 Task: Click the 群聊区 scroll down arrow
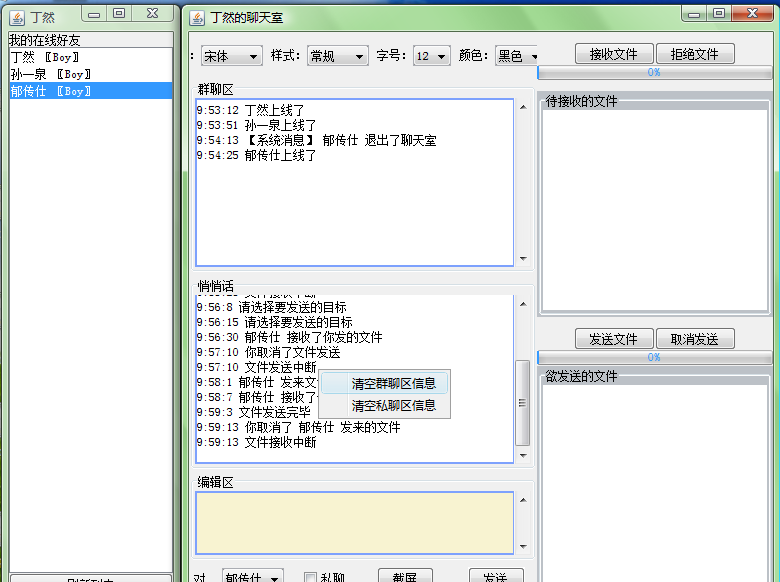click(523, 258)
